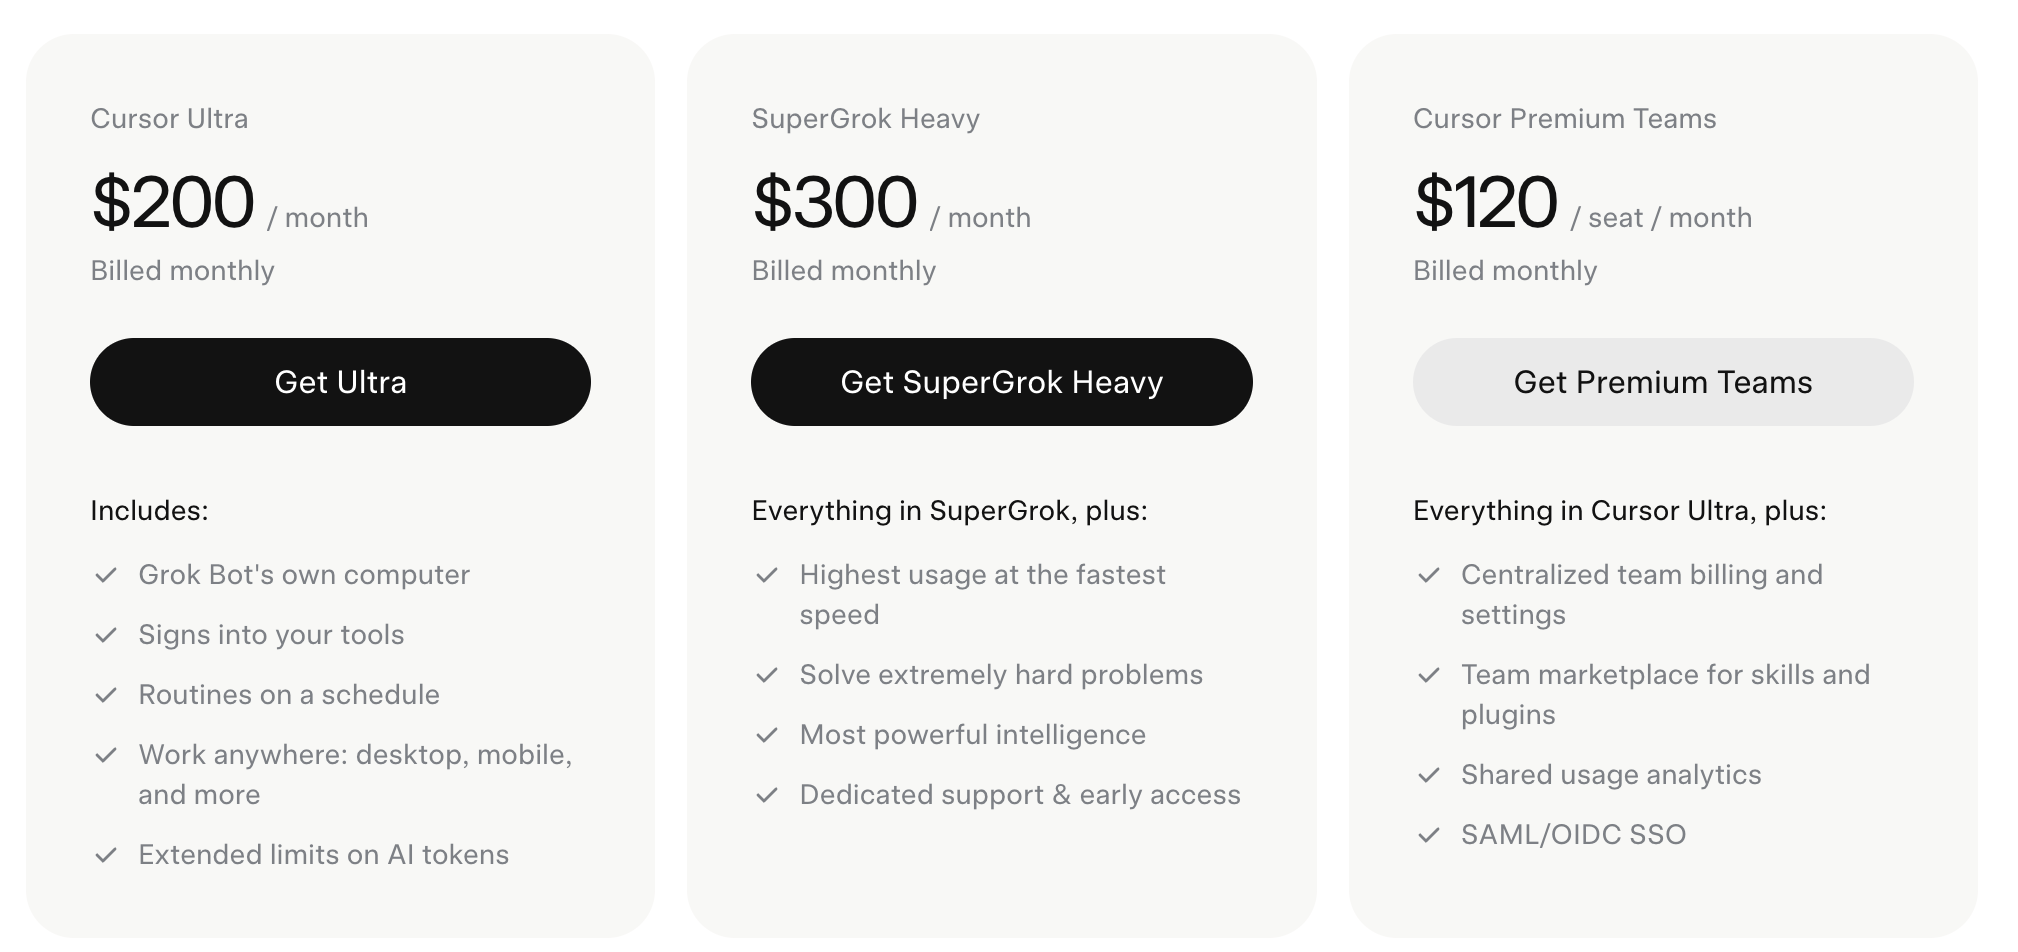Click checkmark next to Extended limits on AI tokens
The height and width of the screenshot is (952, 2018).
pos(106,855)
